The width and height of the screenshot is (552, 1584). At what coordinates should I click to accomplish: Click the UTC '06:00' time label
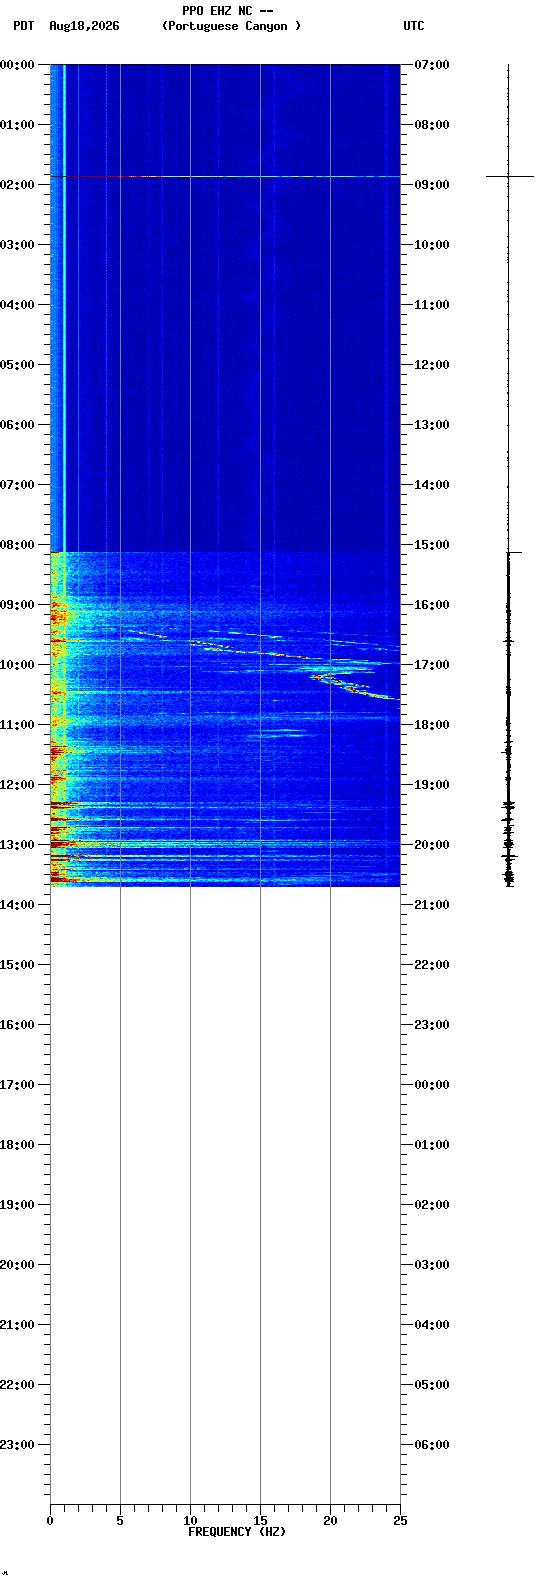431,1445
